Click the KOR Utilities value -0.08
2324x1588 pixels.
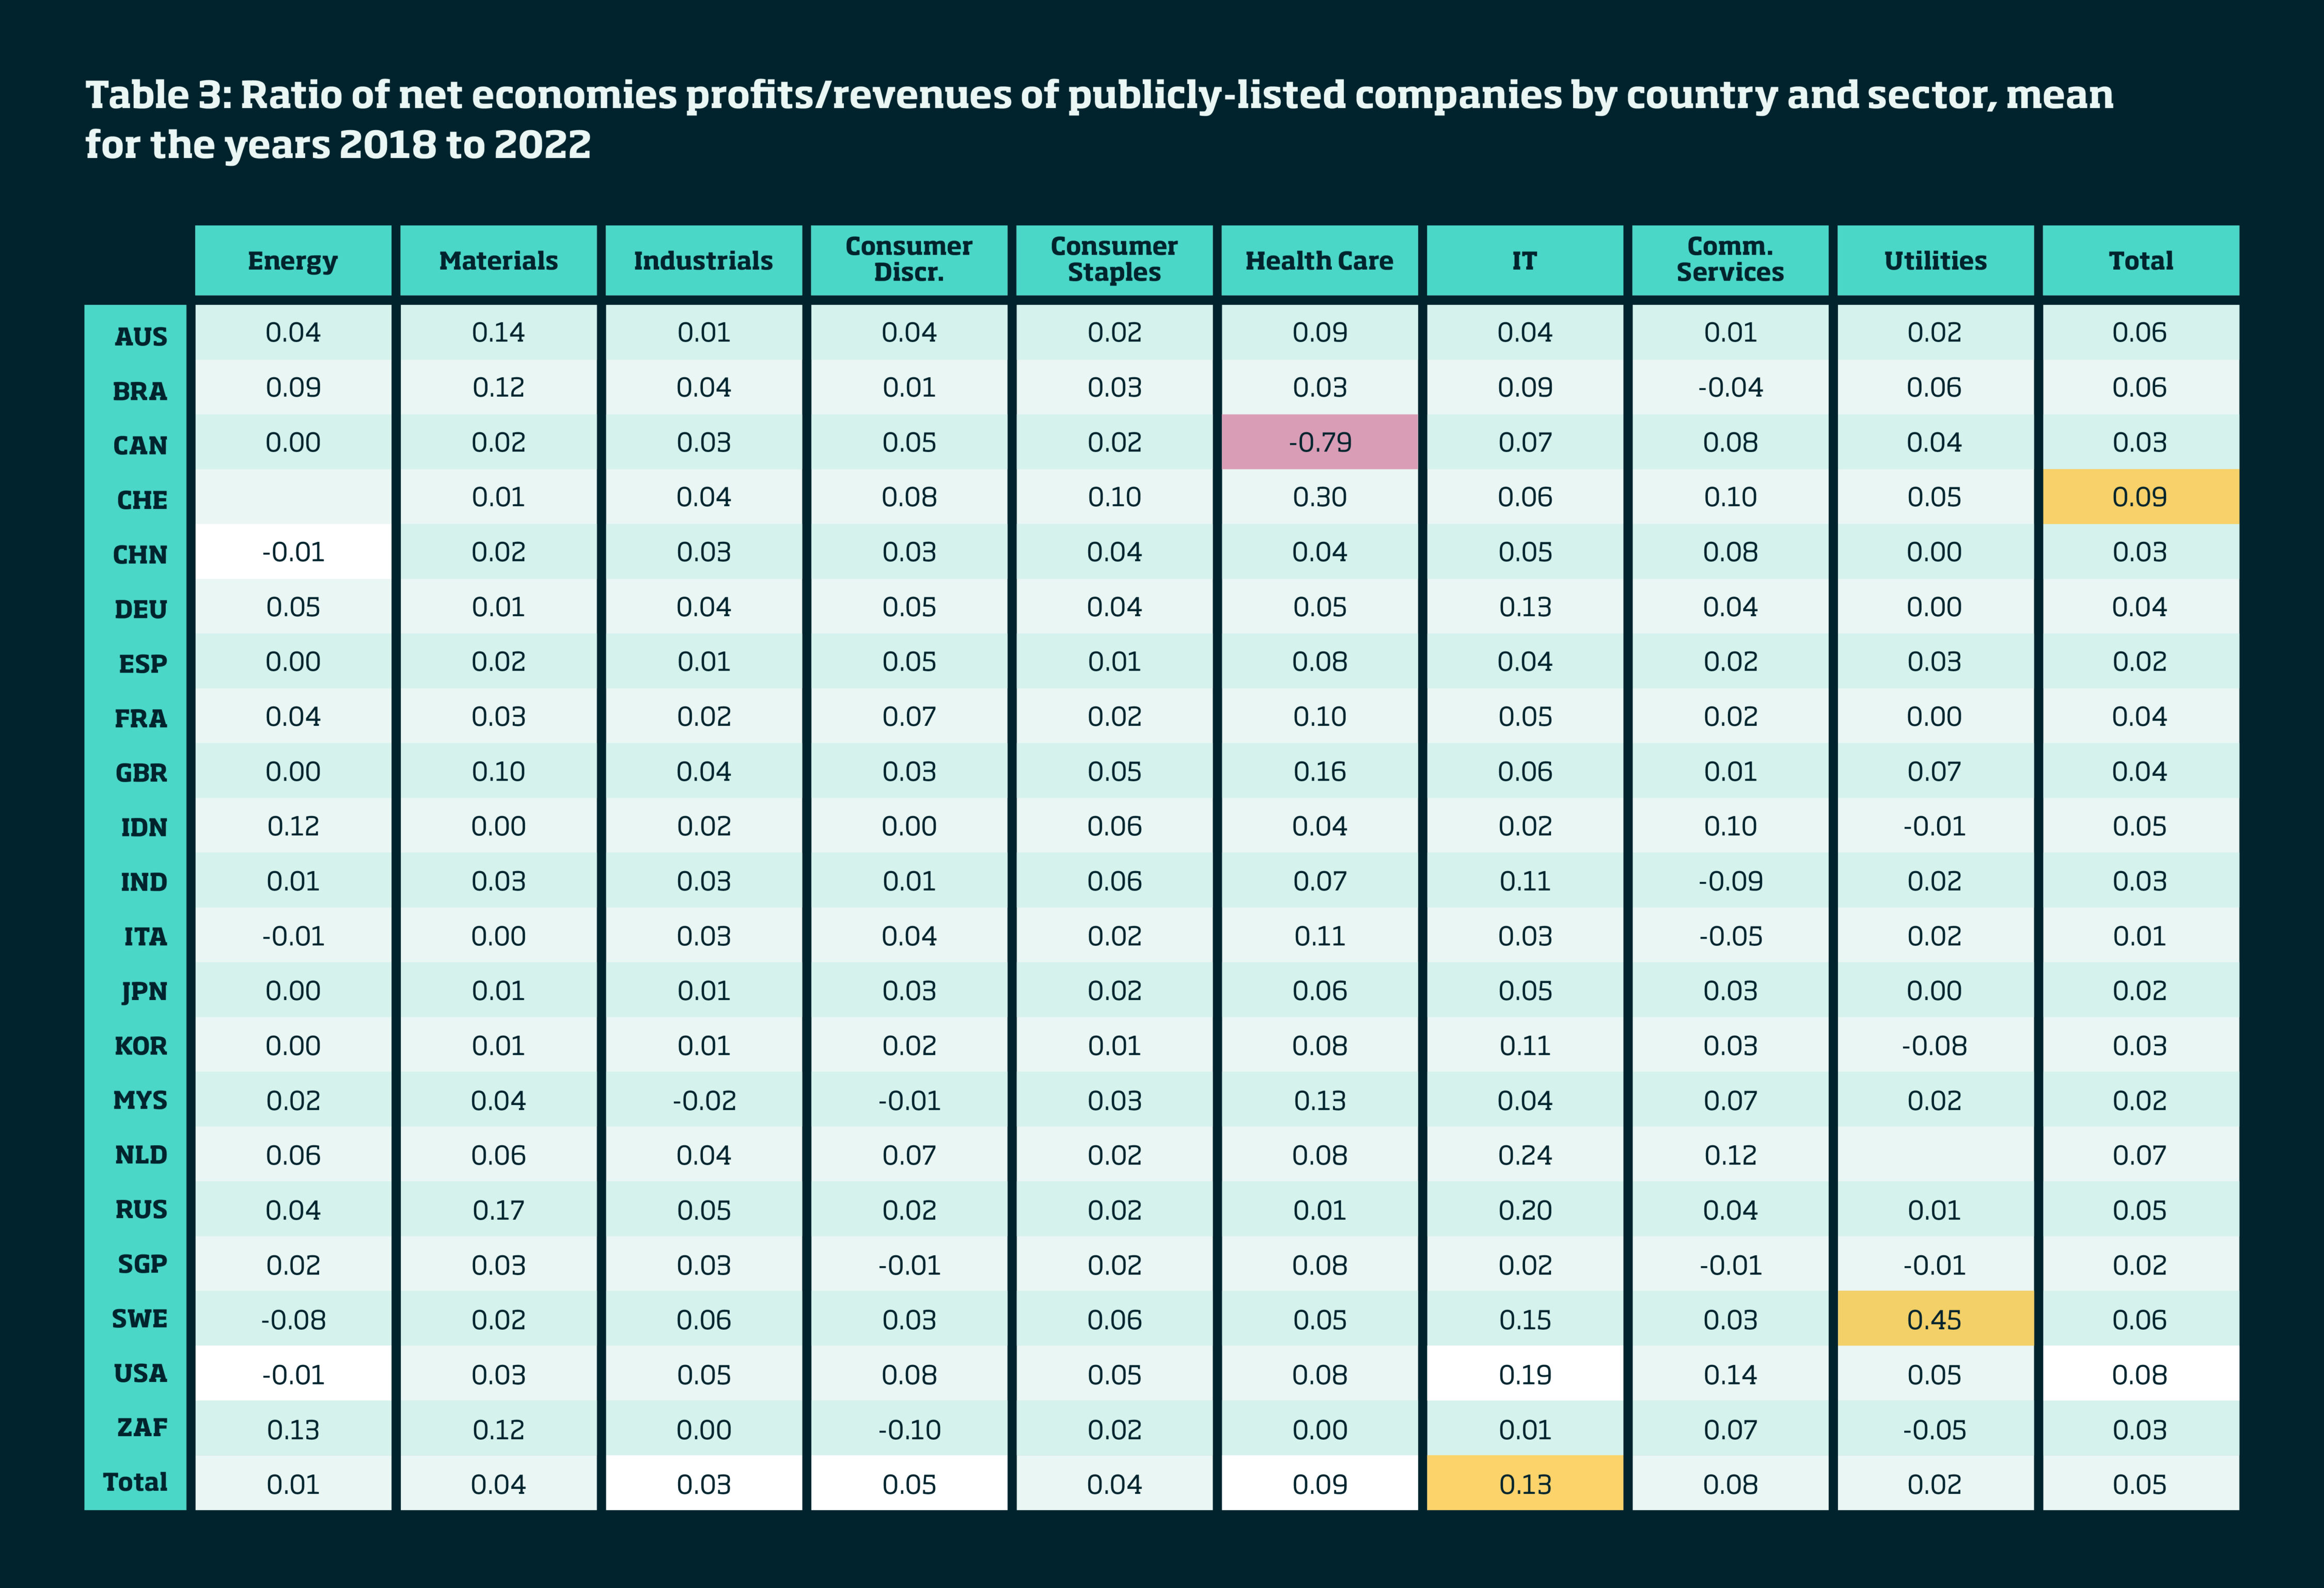click(x=1936, y=1046)
